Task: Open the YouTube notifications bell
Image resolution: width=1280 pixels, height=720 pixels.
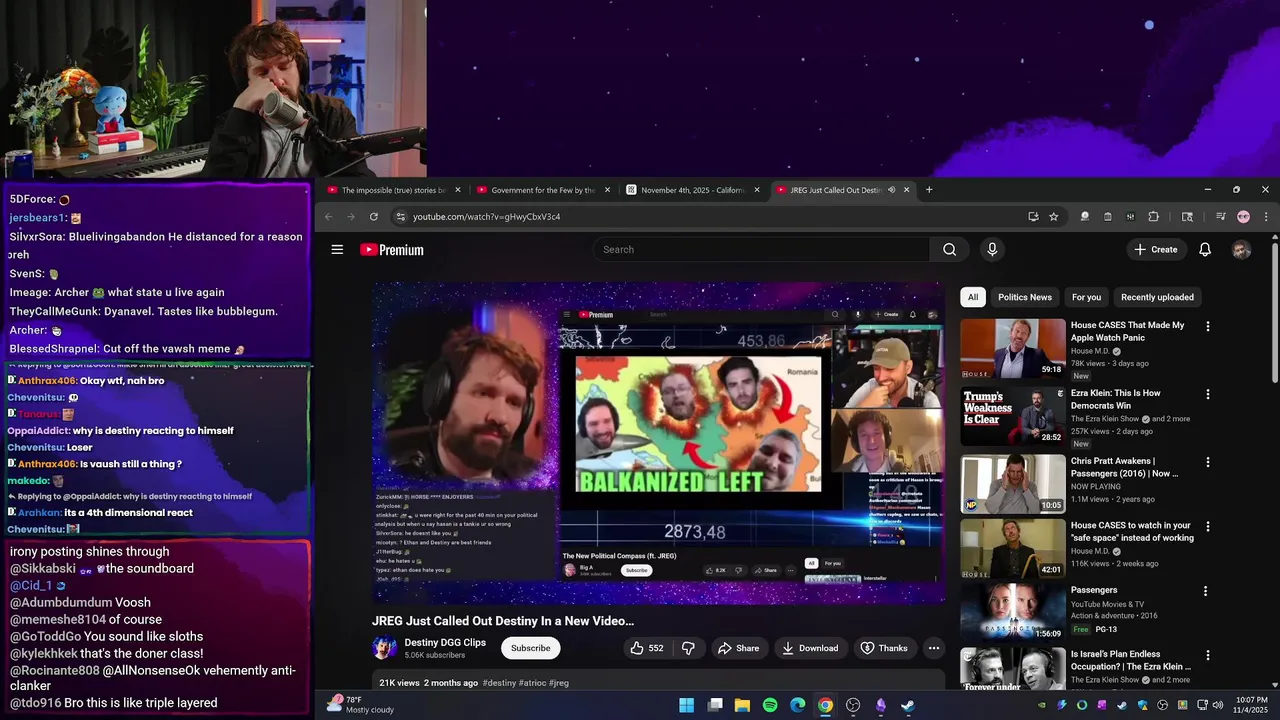Action: click(x=1205, y=250)
